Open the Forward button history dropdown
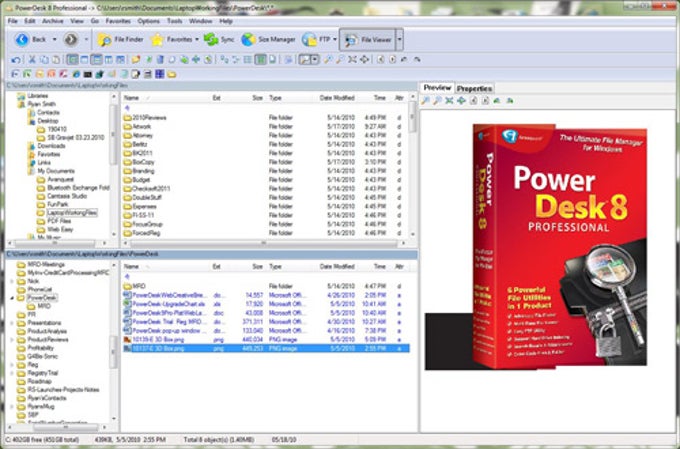This screenshot has width=680, height=449. coord(86,39)
